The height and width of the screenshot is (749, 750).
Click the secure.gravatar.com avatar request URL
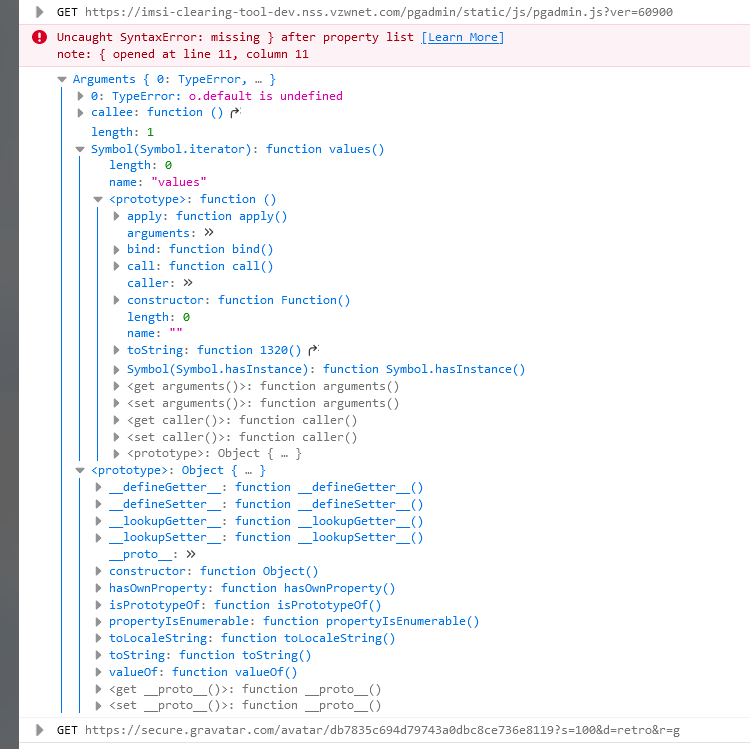pyautogui.click(x=382, y=730)
